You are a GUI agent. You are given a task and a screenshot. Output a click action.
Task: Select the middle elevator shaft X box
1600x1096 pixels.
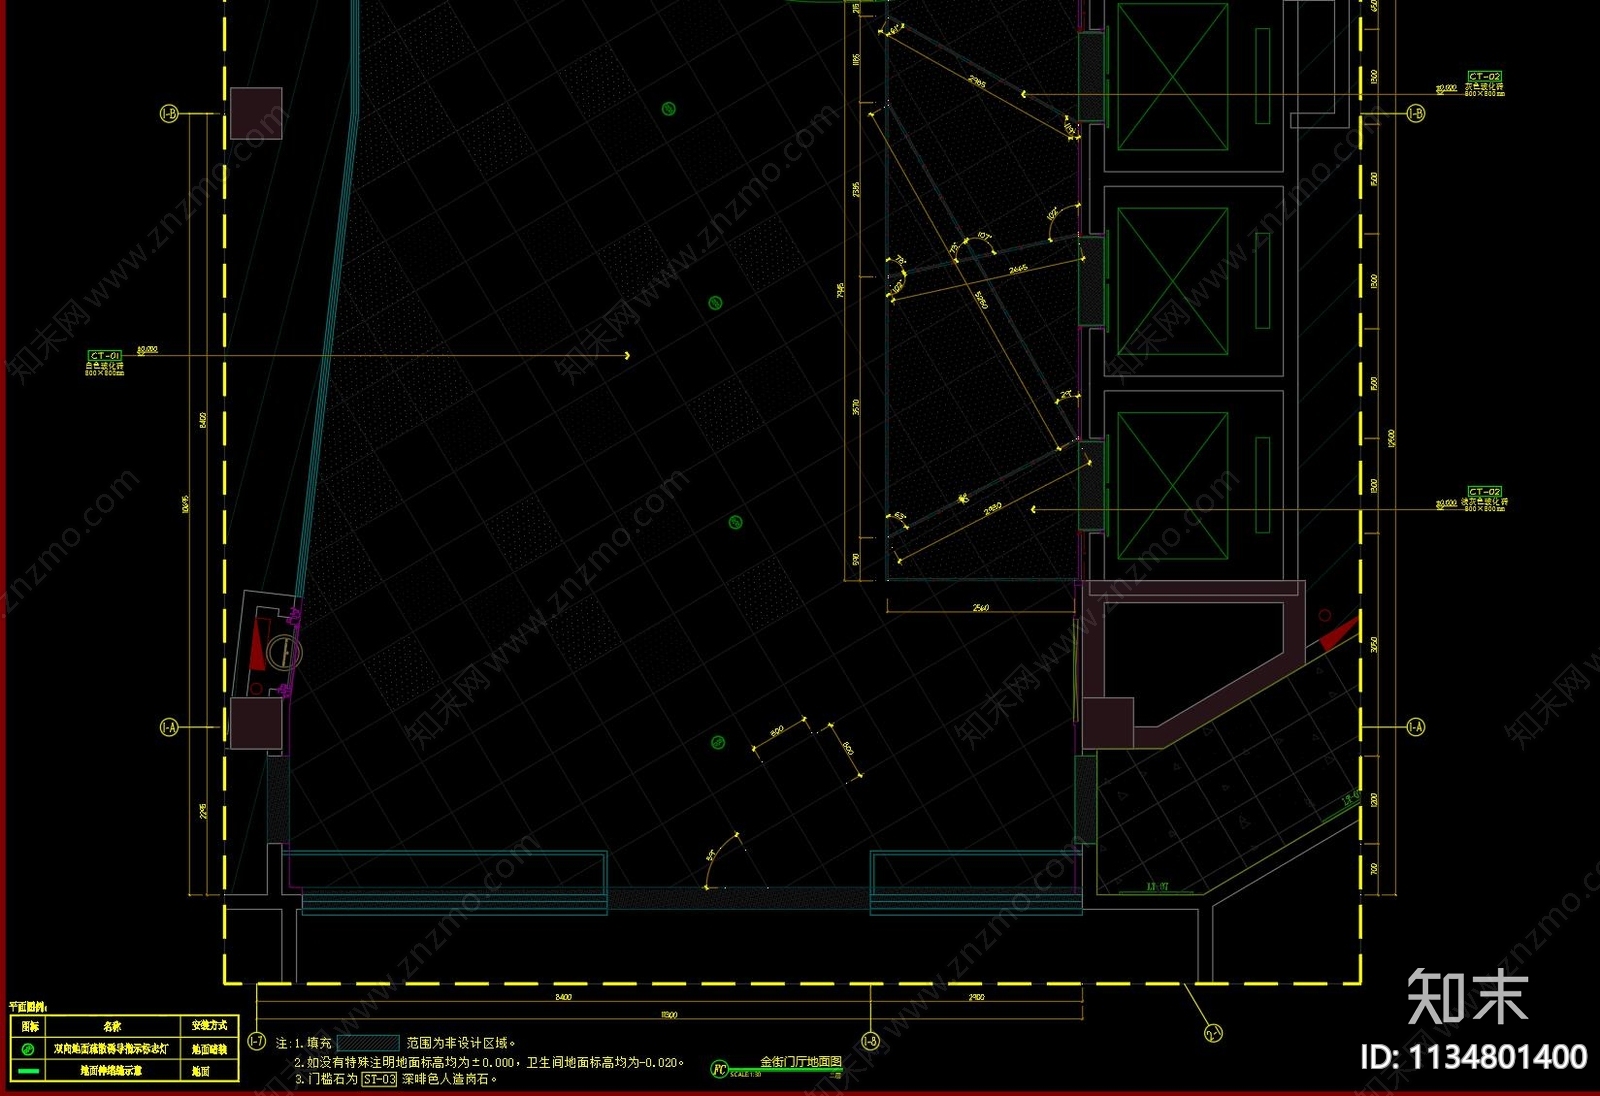coord(1173,281)
